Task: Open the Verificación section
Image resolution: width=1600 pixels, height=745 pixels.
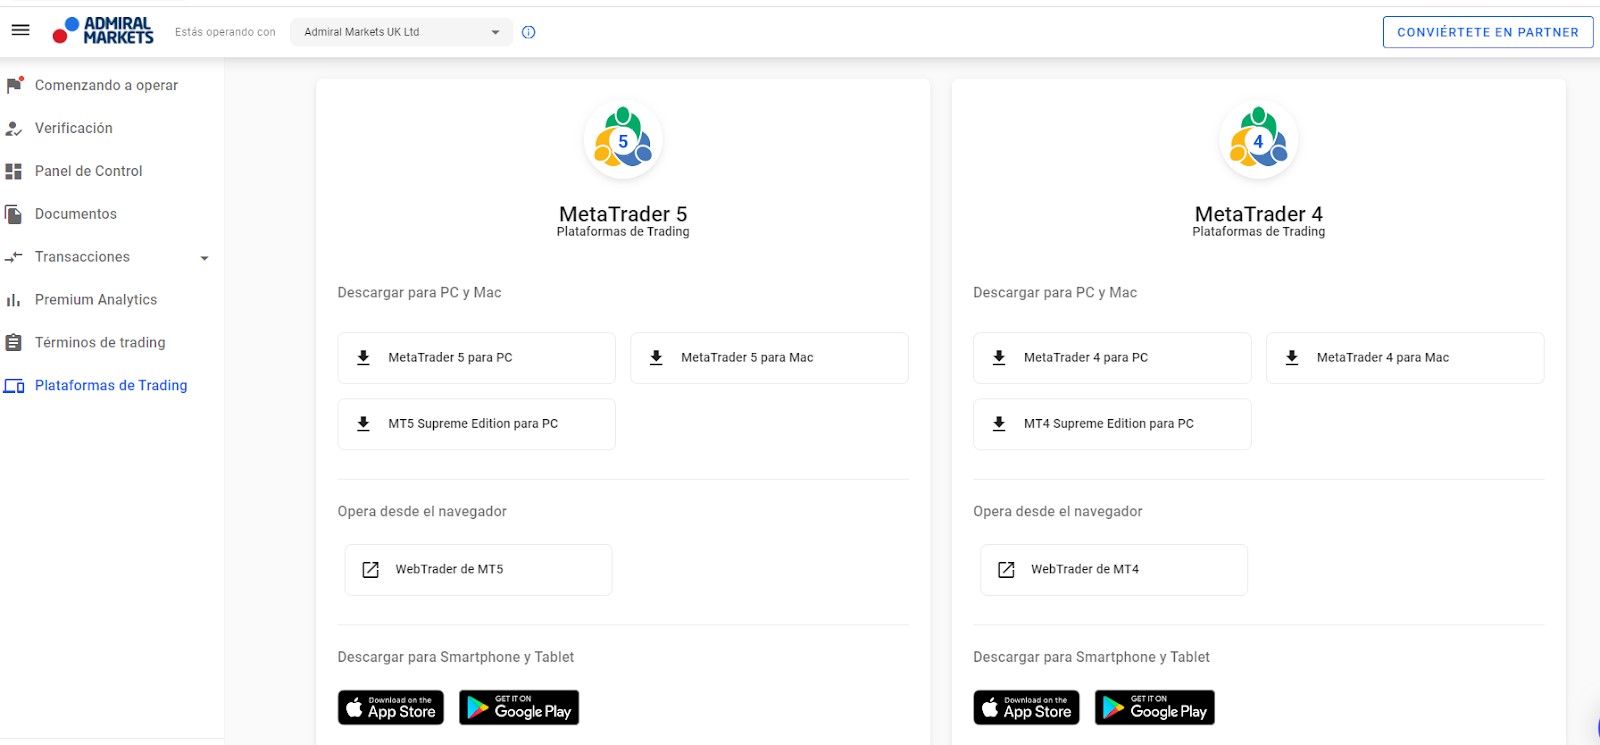Action: pyautogui.click(x=74, y=128)
